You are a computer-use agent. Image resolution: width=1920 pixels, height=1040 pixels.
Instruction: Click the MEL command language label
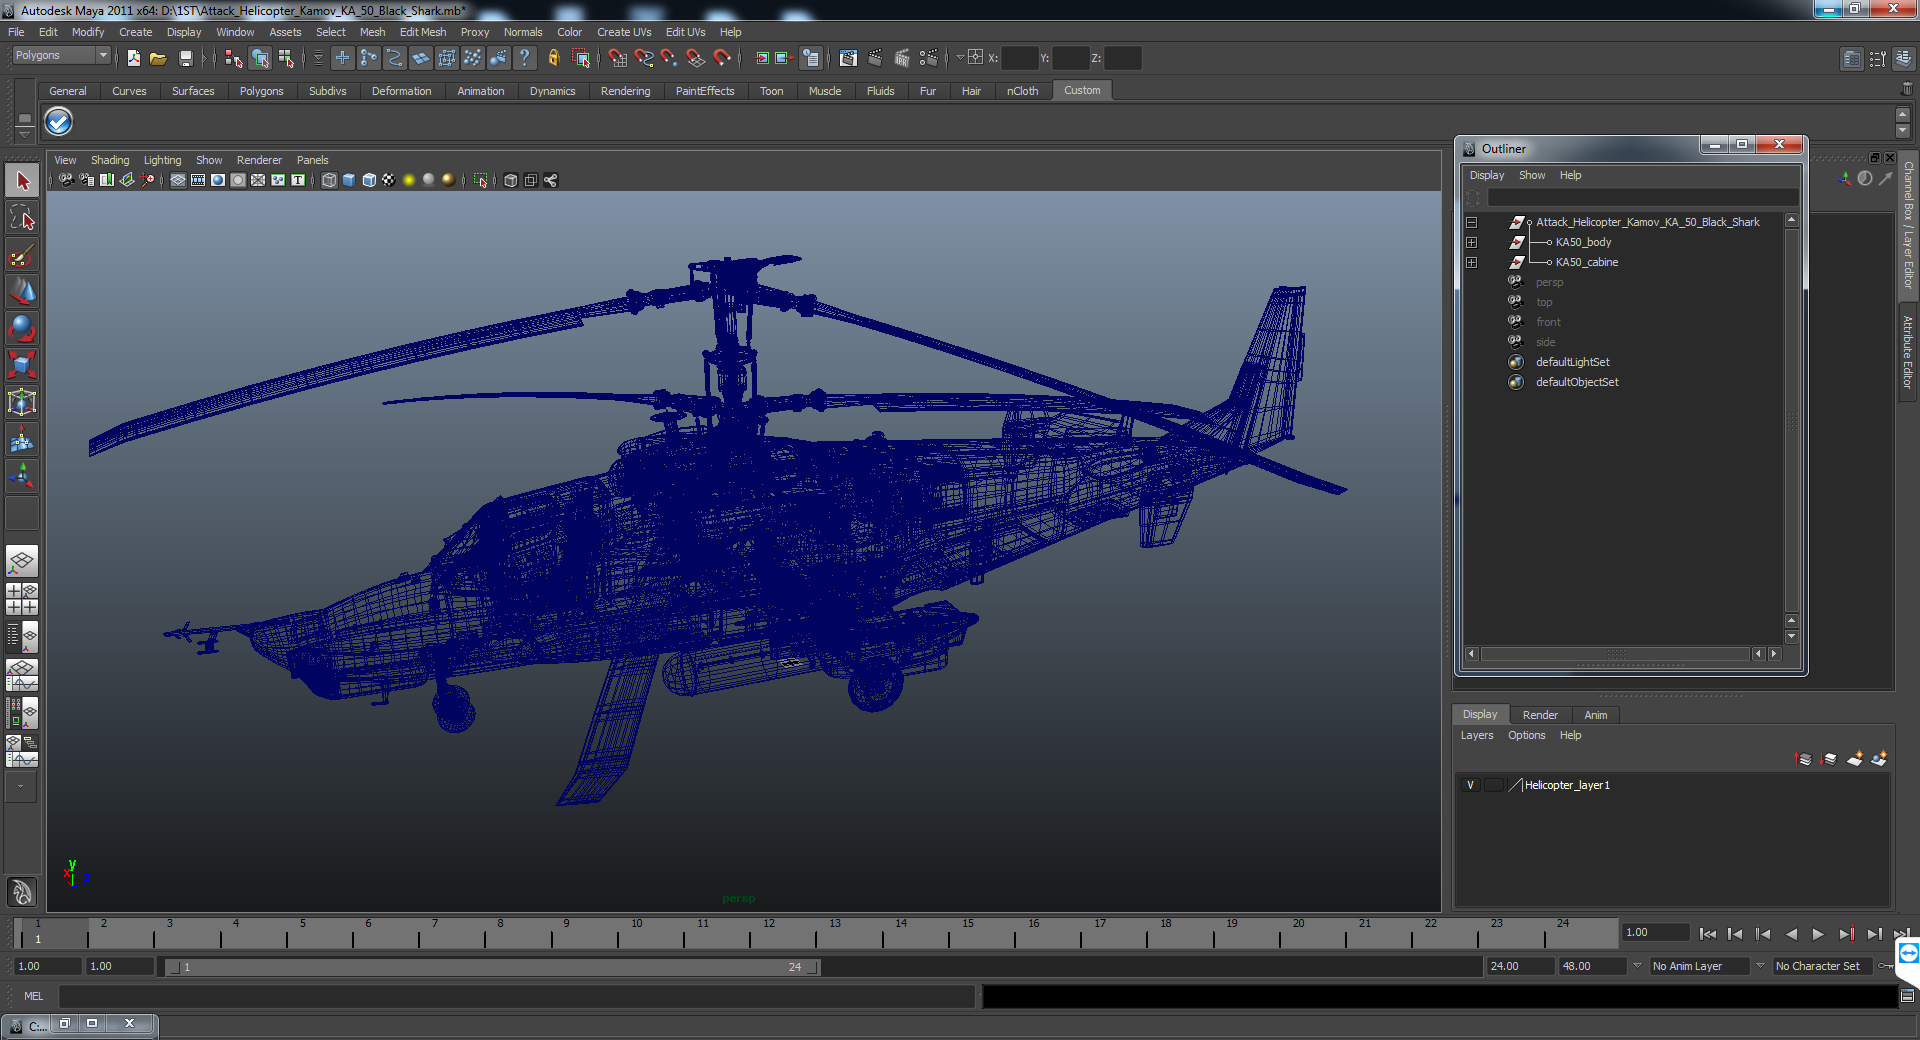[33, 996]
